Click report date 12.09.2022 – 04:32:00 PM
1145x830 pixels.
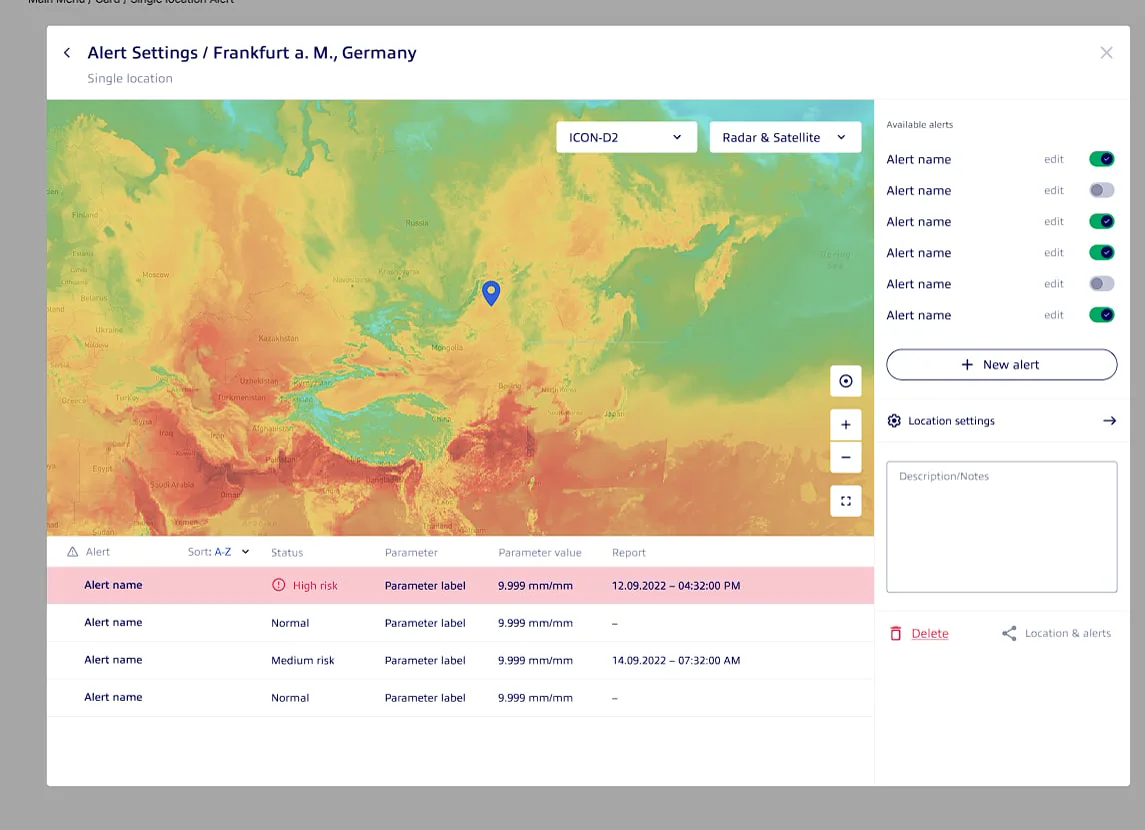point(676,585)
